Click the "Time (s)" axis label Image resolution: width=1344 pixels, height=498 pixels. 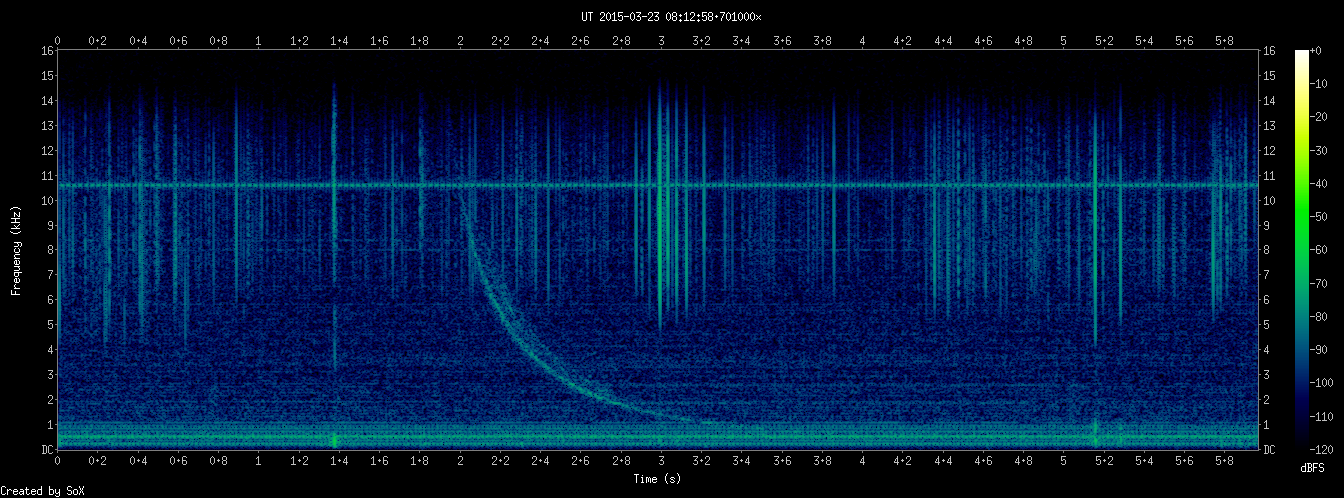(x=659, y=479)
